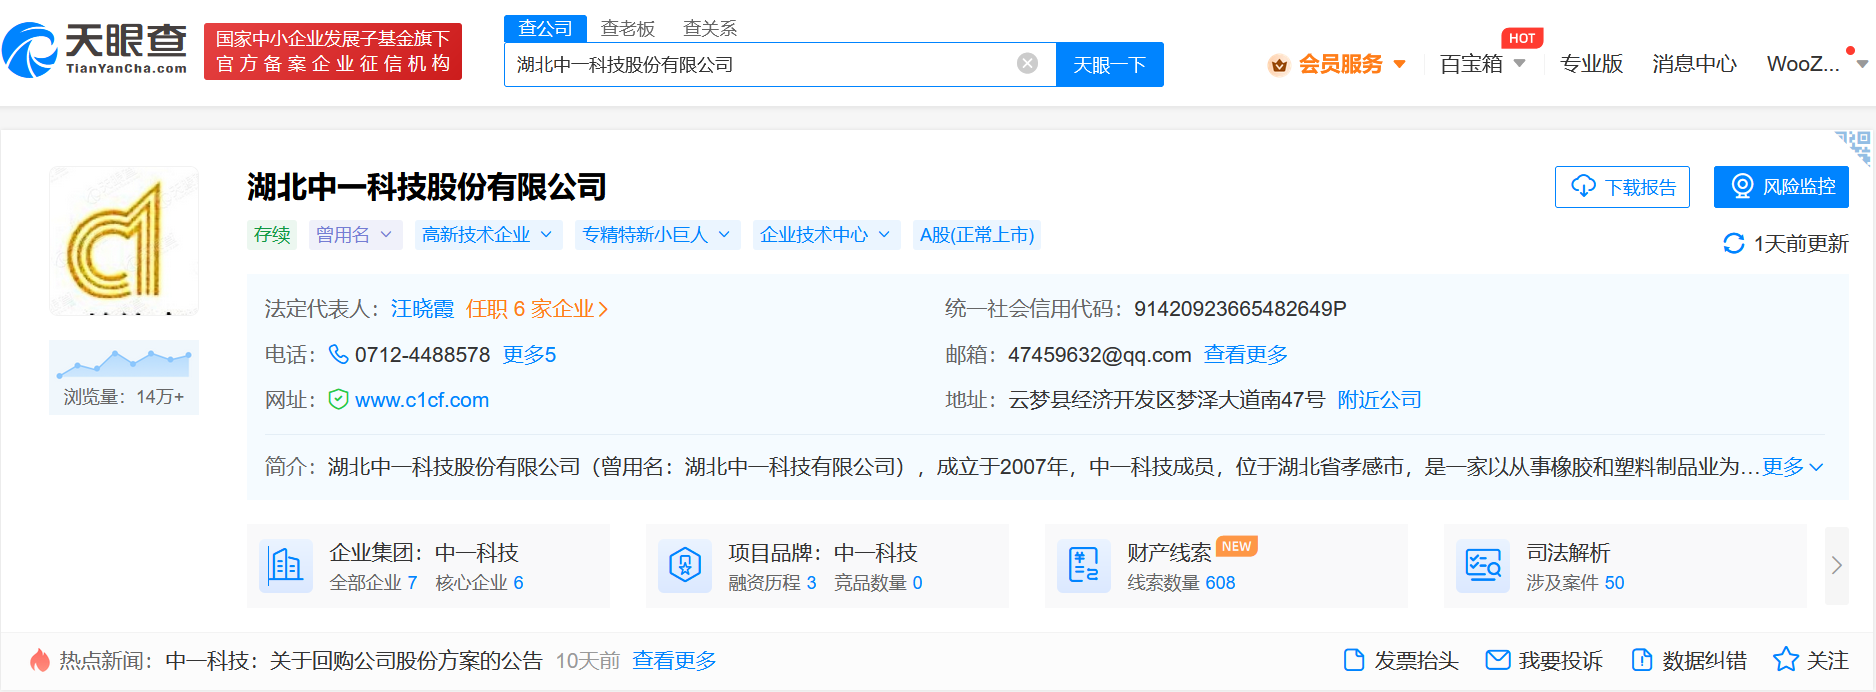Open the www.c1cf.com website link

(x=422, y=400)
